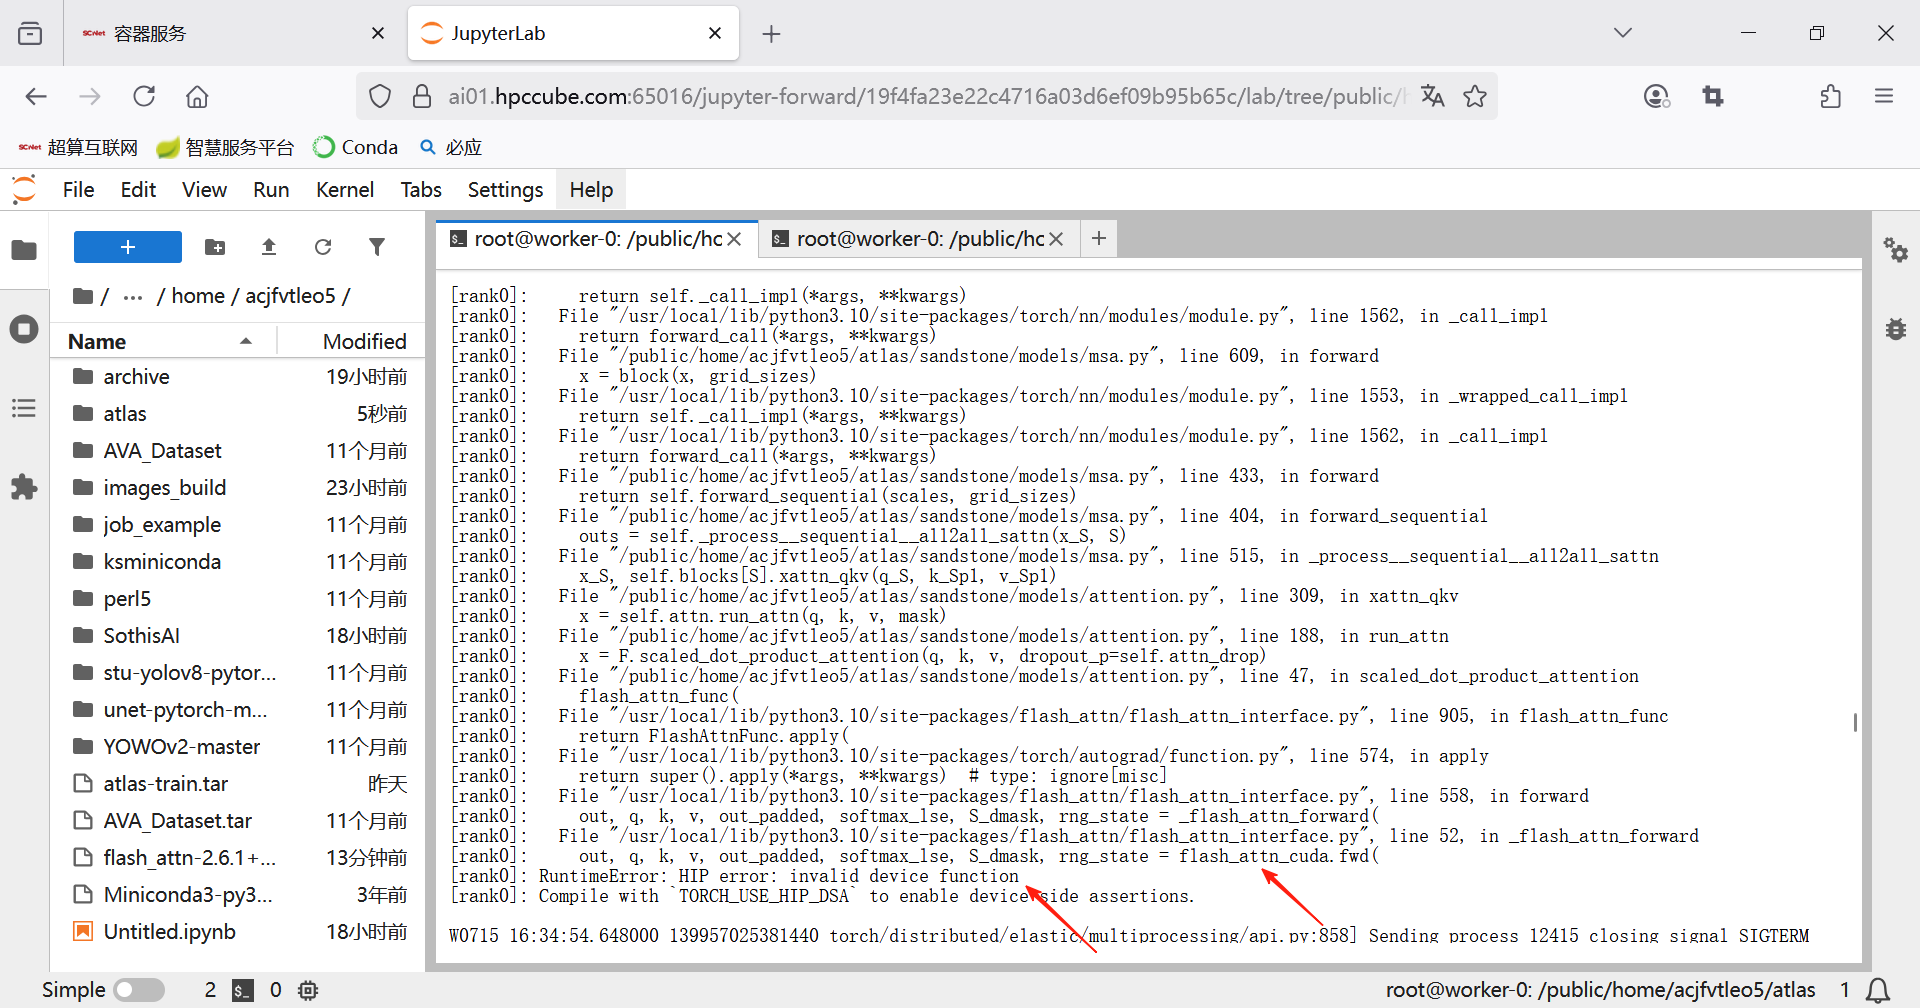Close the first root@worker-0 terminal tab
The width and height of the screenshot is (1920, 1008).
(x=734, y=239)
